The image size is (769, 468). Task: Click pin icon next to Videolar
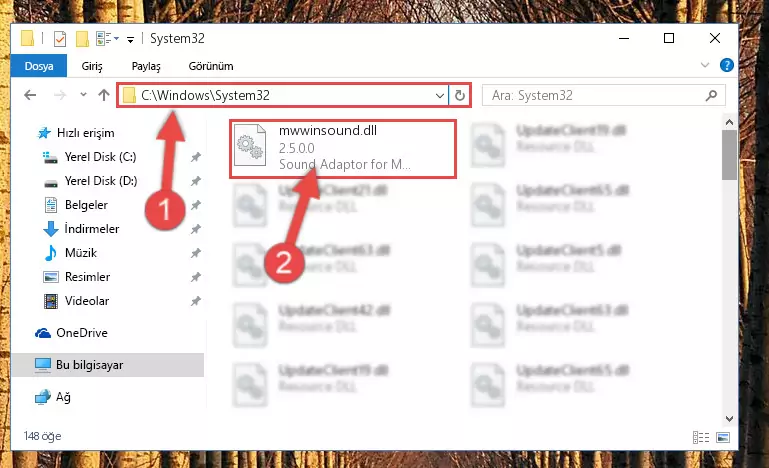[196, 301]
